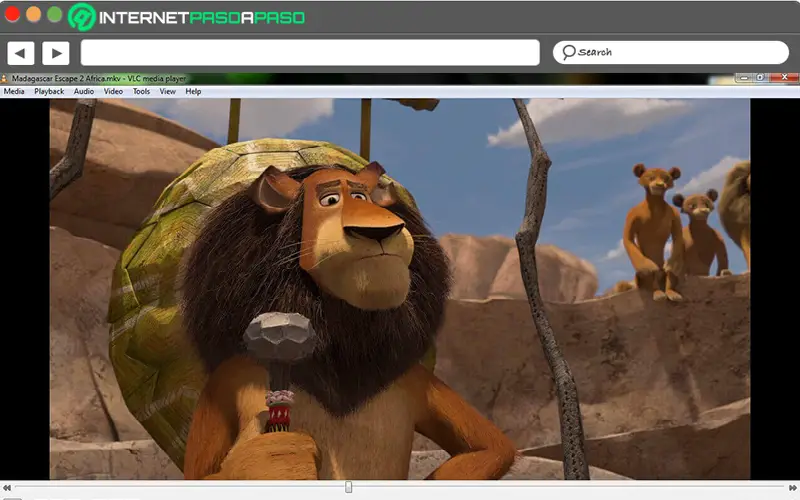
Task: Click the InternetPasoaPaso logo icon
Action: pos(82,17)
